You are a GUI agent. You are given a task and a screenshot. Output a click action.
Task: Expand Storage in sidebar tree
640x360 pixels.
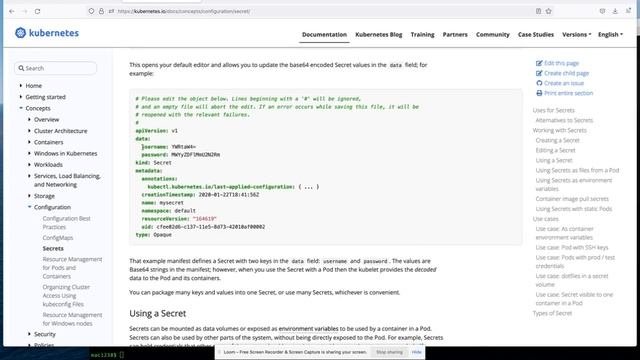pyautogui.click(x=29, y=196)
